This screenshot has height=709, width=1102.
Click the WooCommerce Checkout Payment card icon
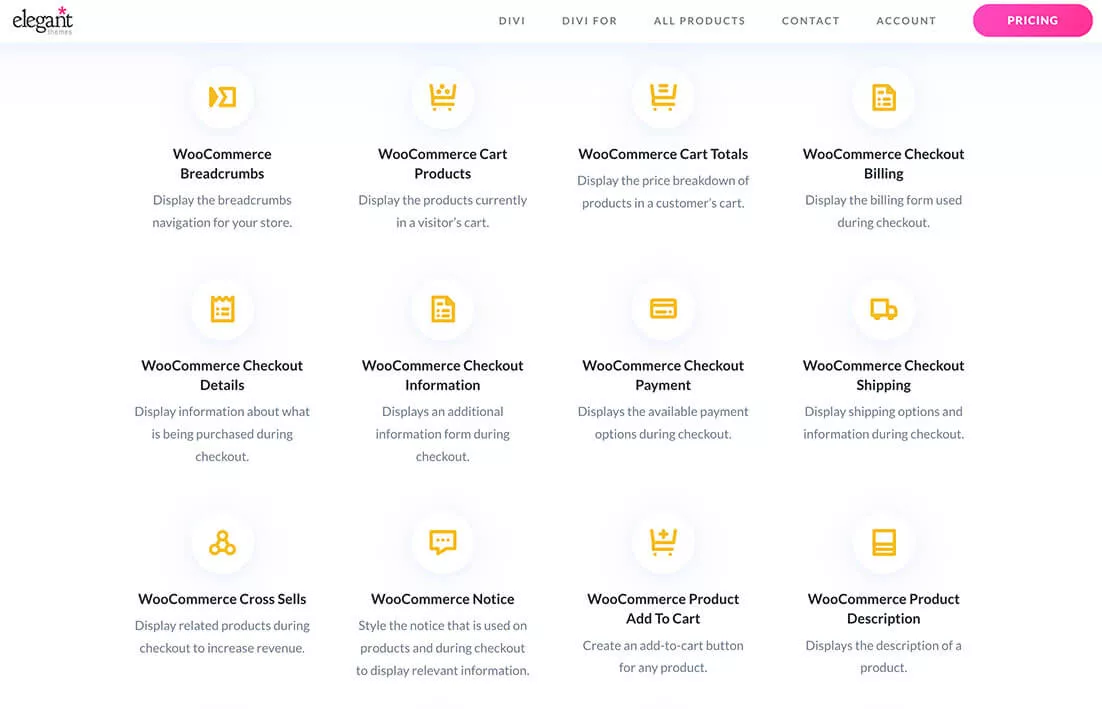click(x=663, y=308)
